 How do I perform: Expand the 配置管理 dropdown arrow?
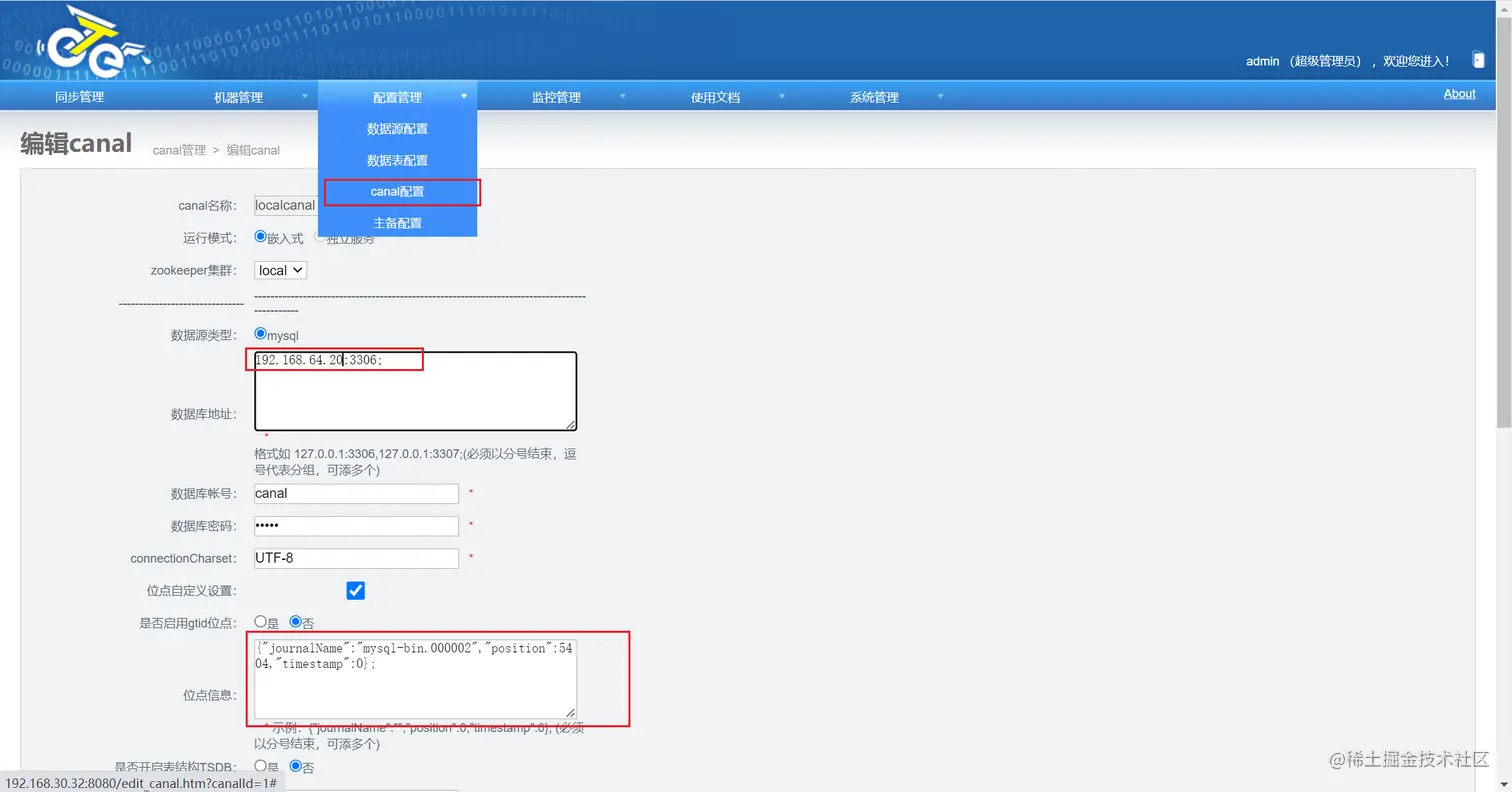pyautogui.click(x=464, y=97)
